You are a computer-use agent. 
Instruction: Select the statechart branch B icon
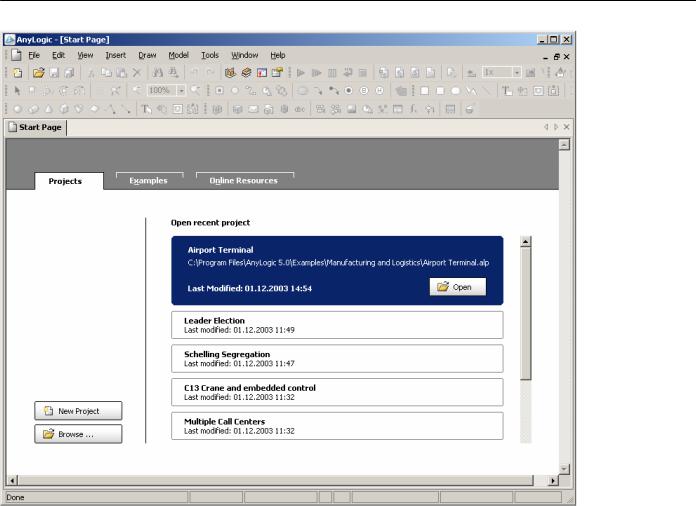pos(364,91)
